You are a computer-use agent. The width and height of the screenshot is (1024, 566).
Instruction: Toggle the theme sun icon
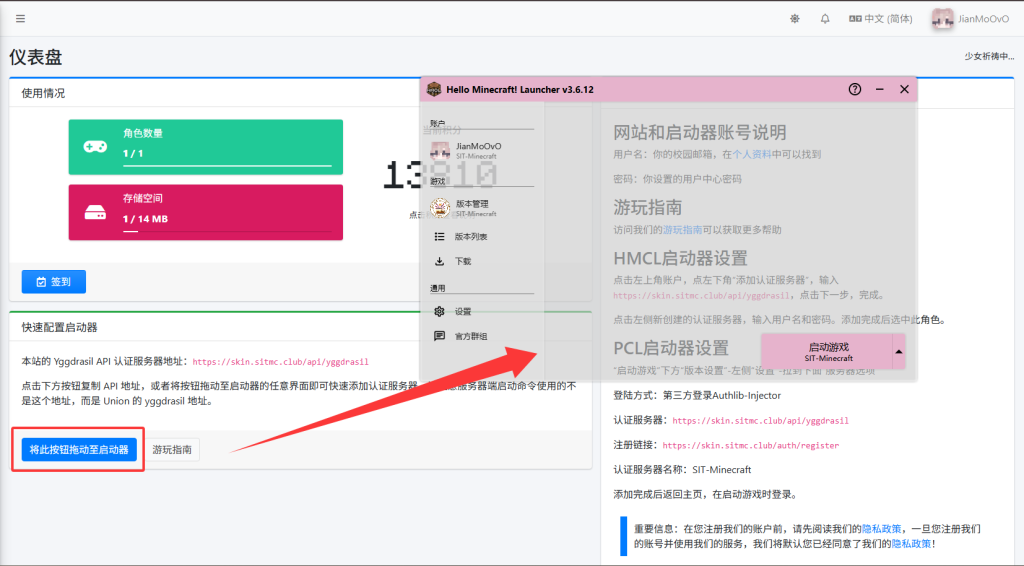(x=795, y=19)
